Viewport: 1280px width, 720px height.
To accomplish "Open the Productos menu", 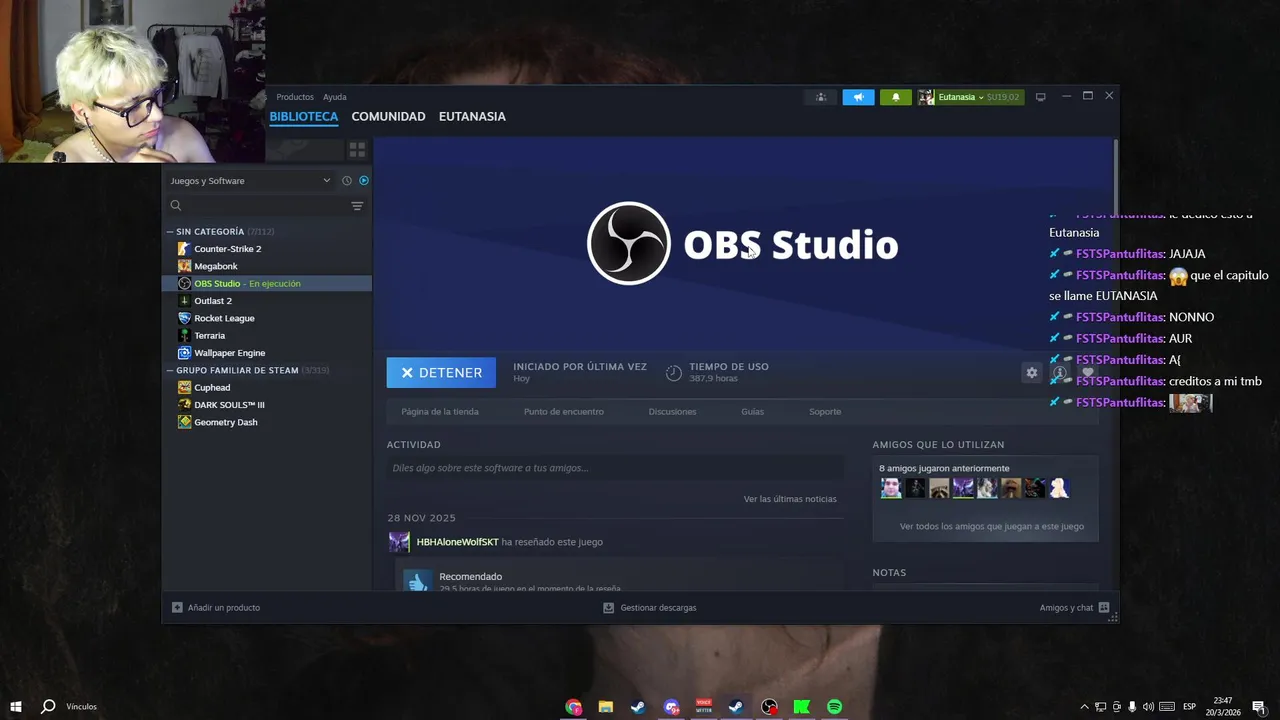I will click(x=295, y=97).
